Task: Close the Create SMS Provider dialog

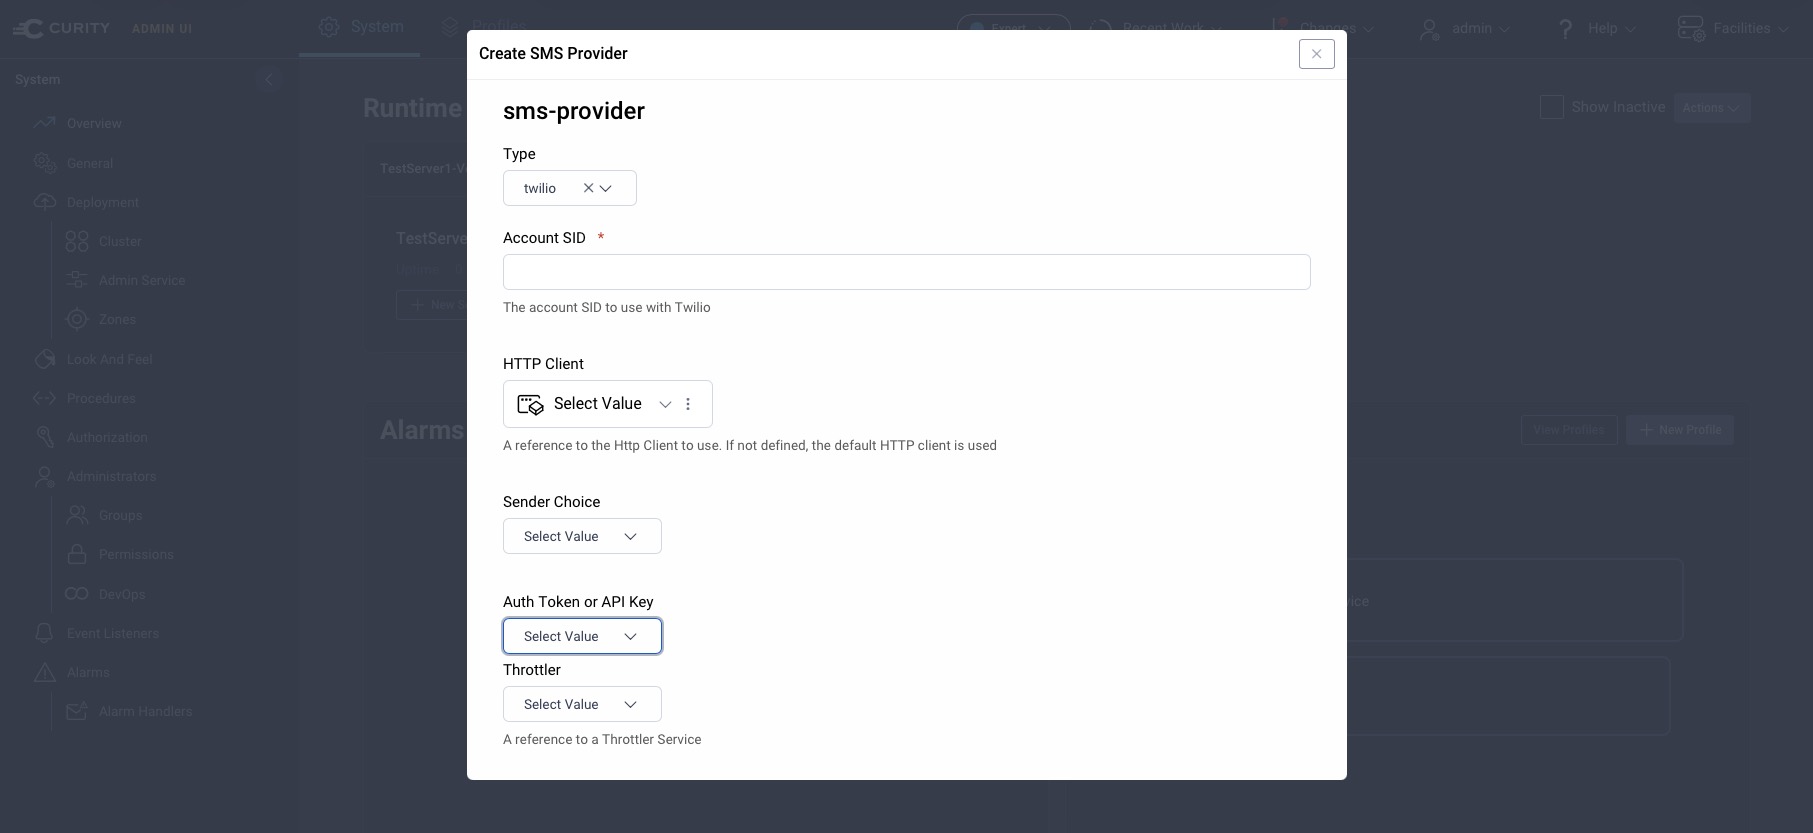Action: [x=1316, y=54]
